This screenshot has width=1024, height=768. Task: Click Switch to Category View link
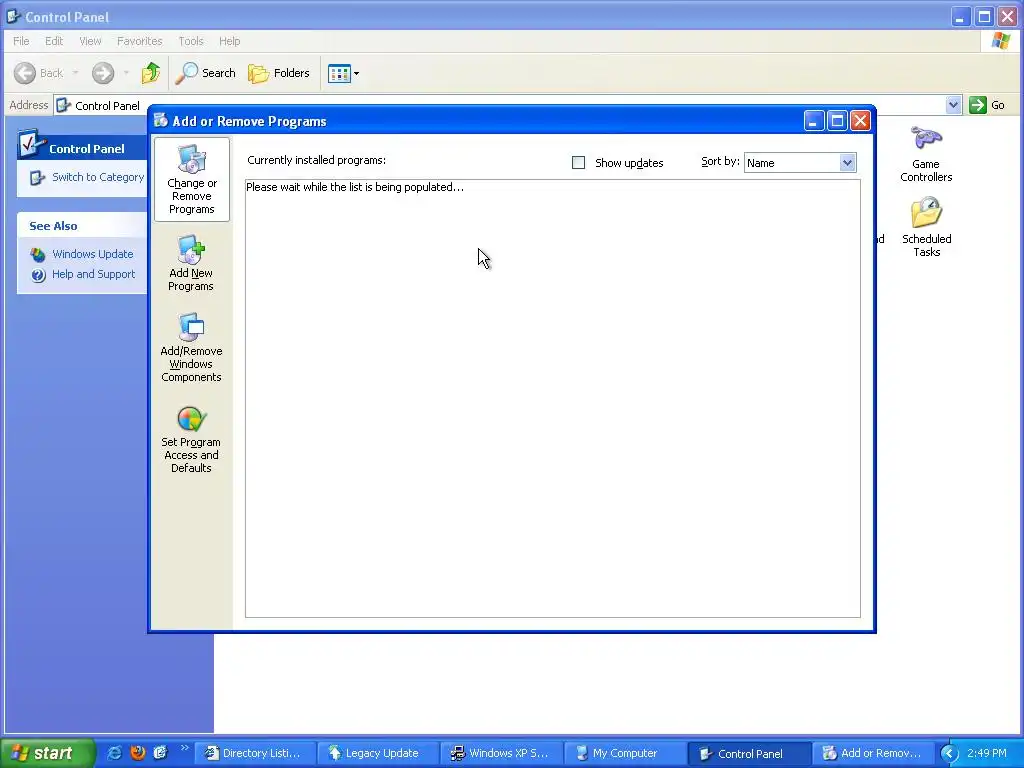[x=87, y=177]
